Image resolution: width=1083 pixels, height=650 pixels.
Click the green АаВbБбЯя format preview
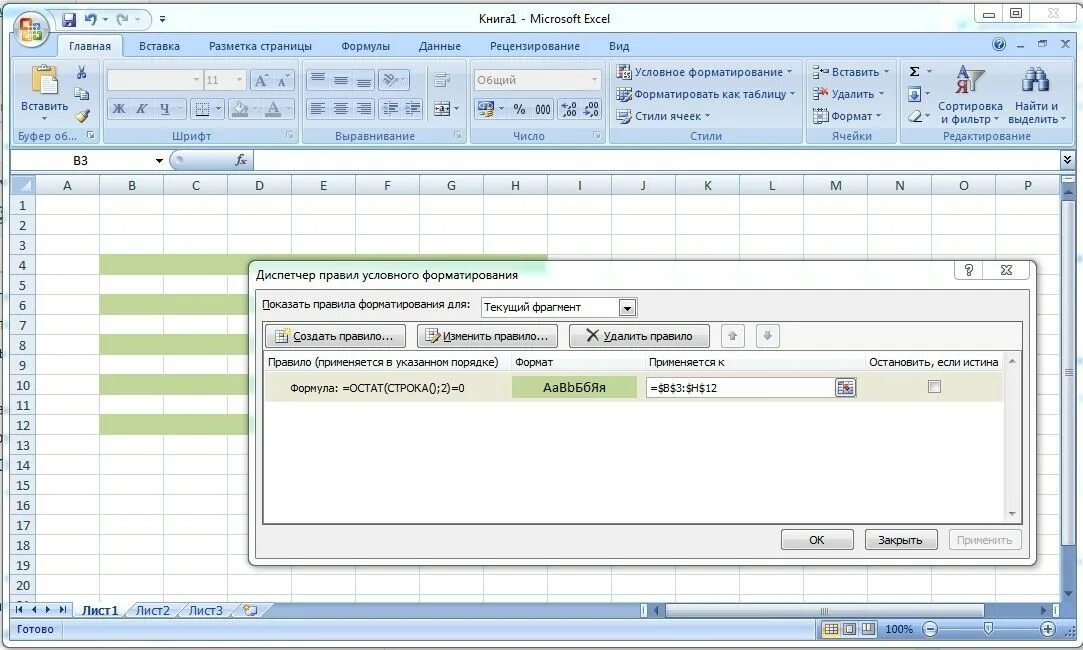pos(574,388)
